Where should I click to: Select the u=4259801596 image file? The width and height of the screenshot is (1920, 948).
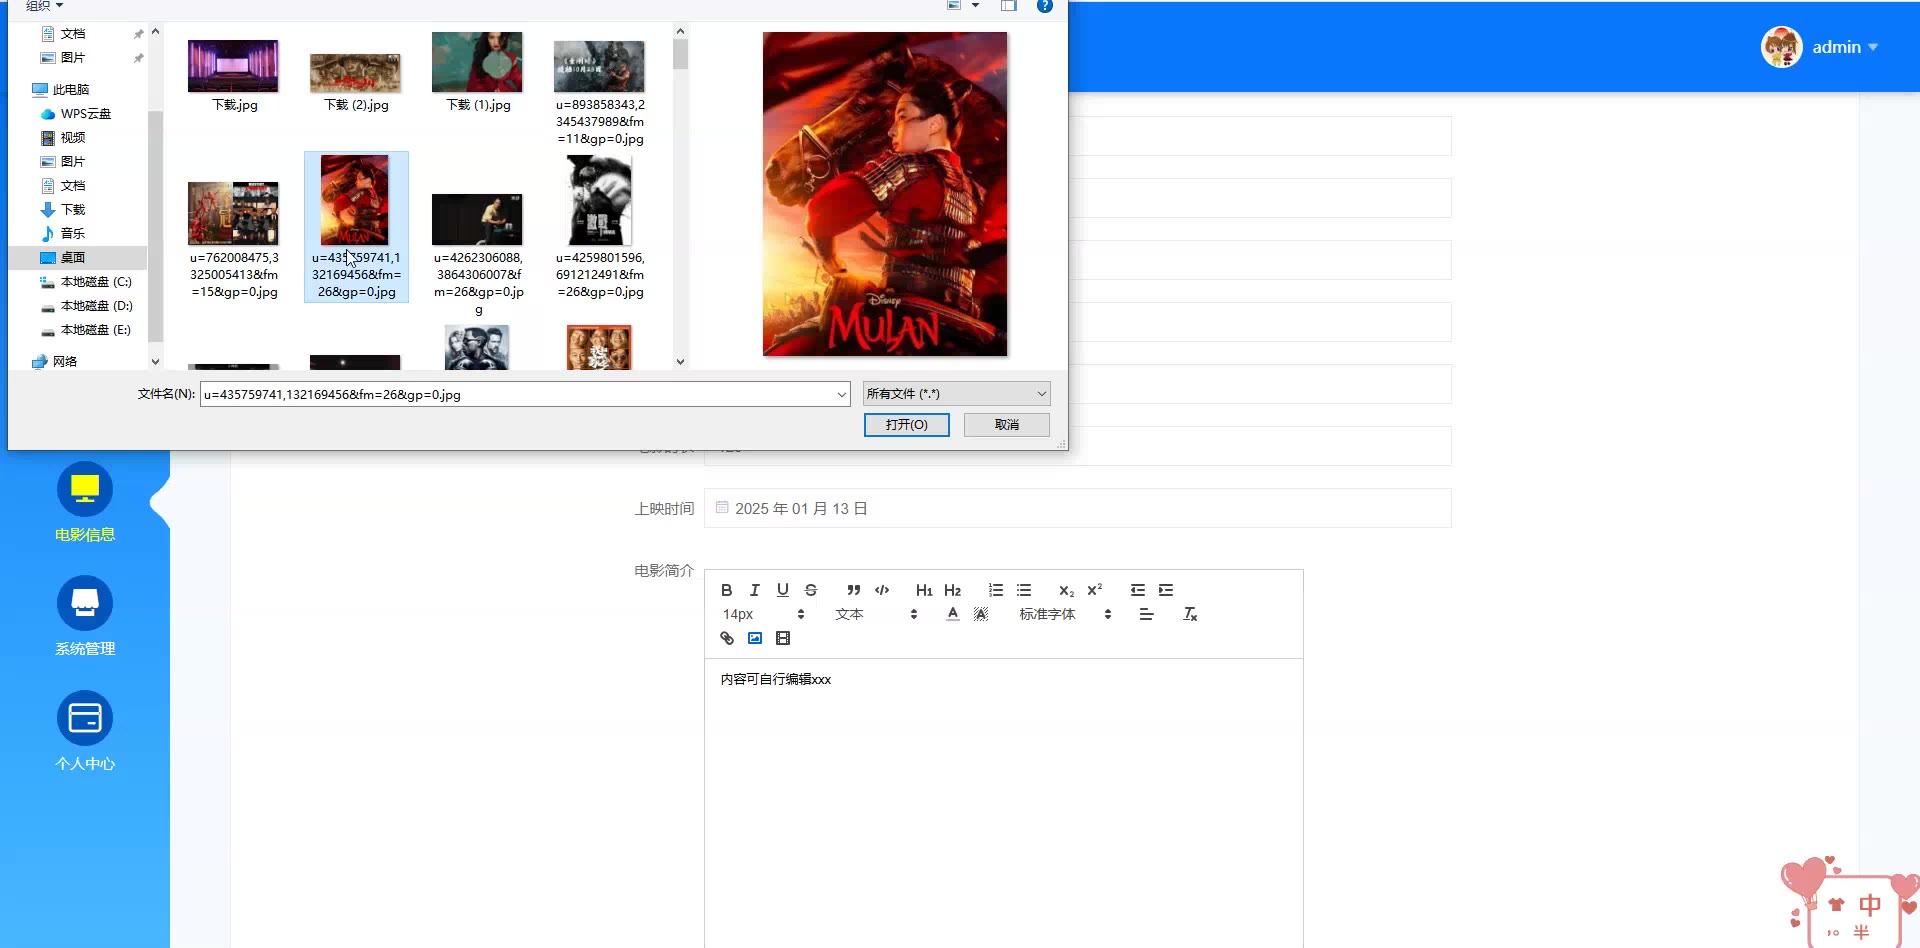(600, 228)
